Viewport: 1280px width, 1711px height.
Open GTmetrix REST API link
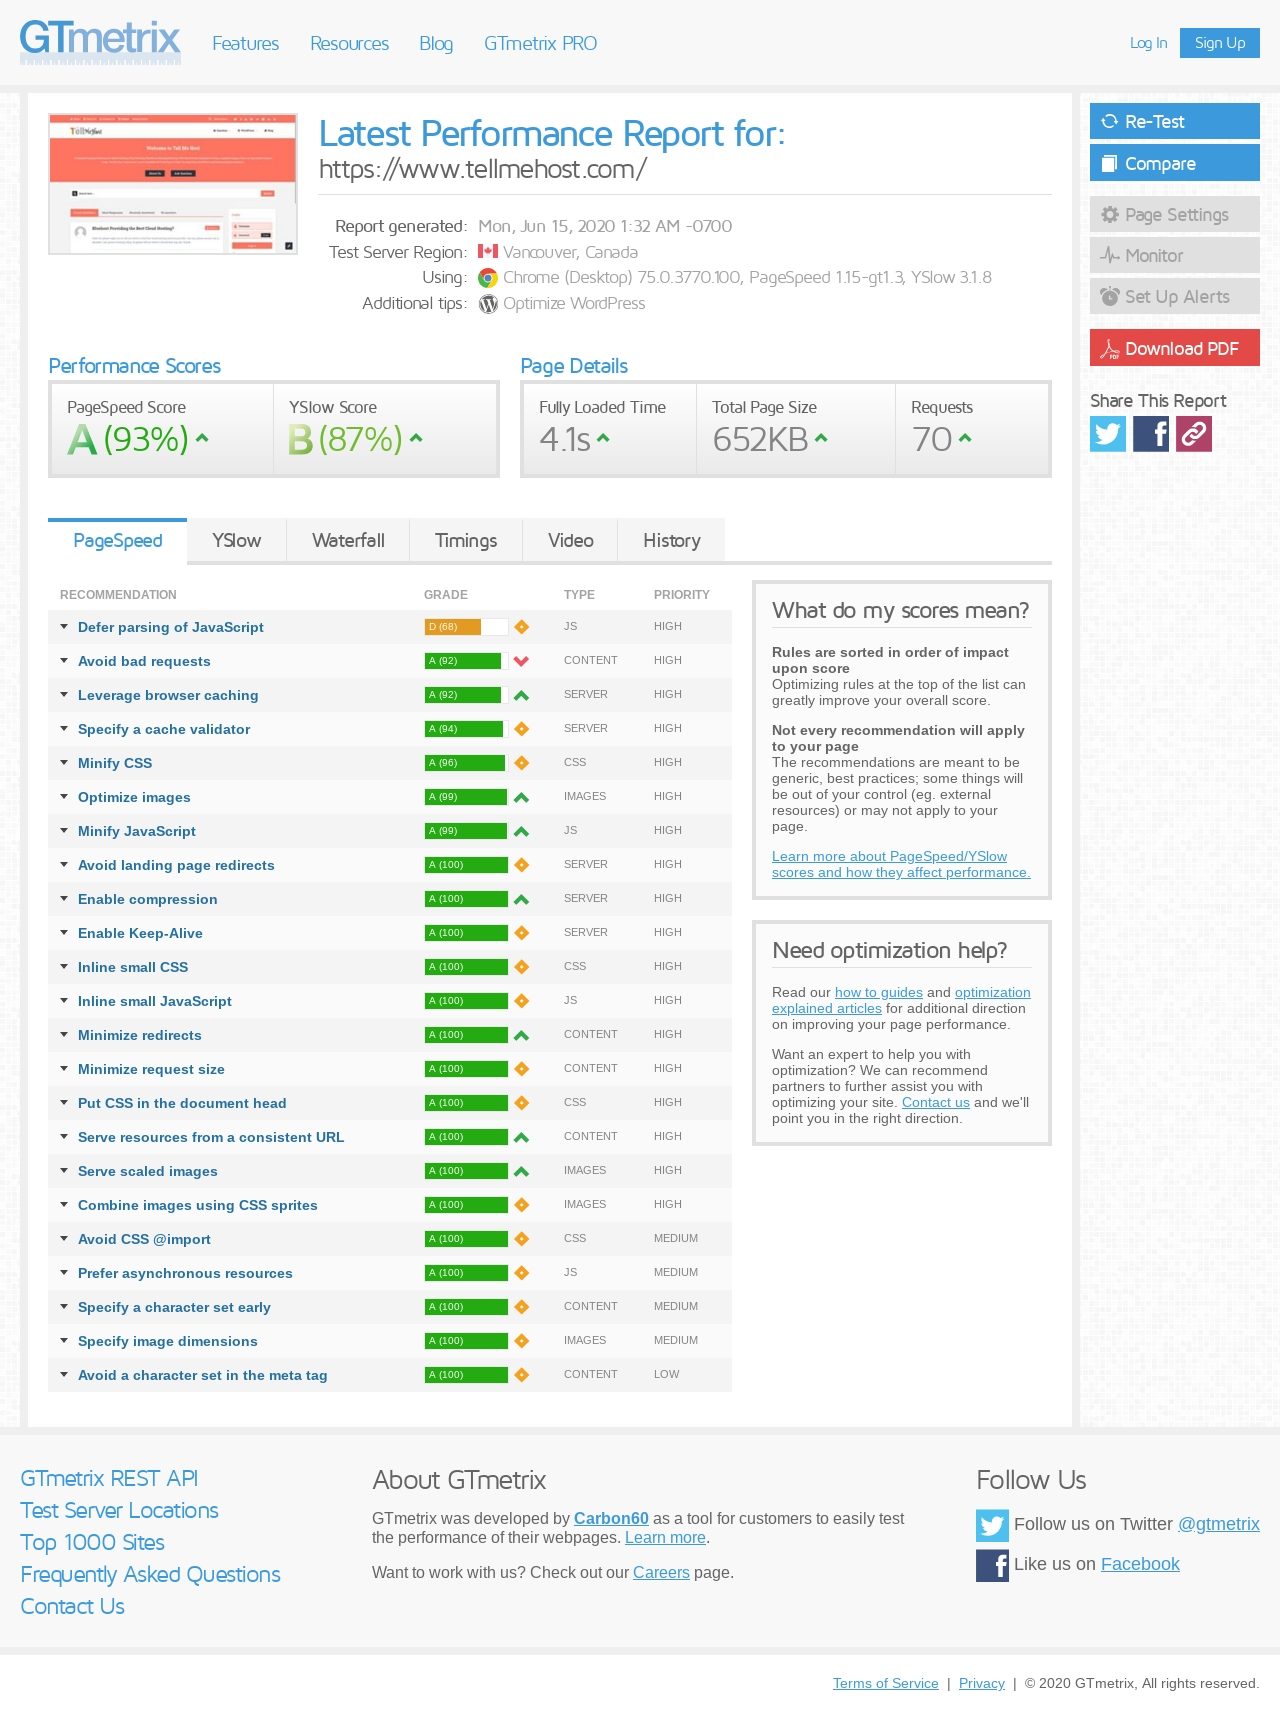[109, 1479]
